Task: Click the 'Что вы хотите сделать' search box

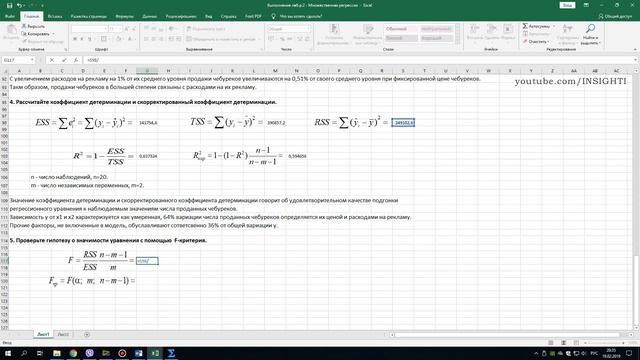Action: [300, 16]
